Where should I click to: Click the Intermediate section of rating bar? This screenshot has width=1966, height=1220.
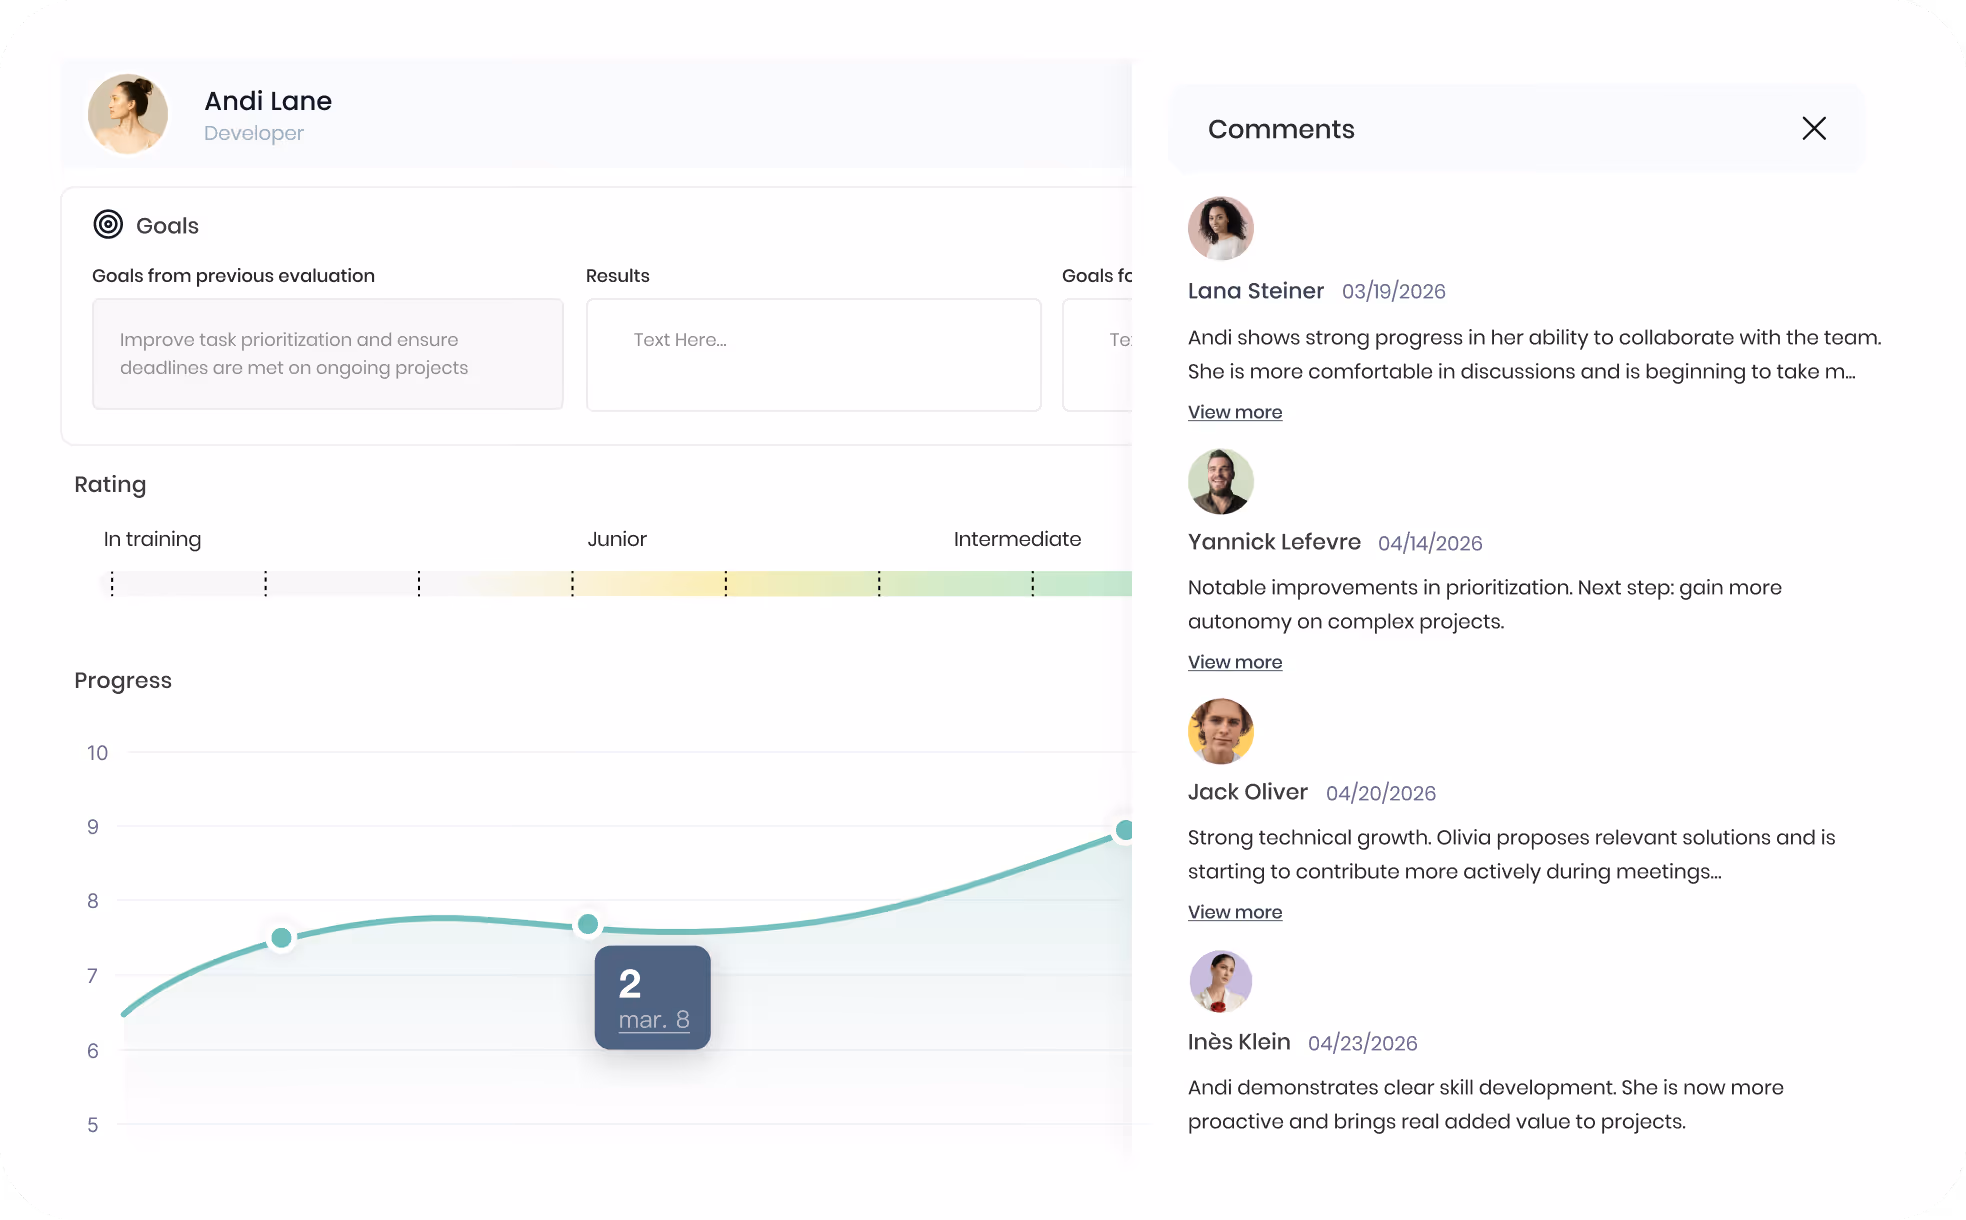[1006, 584]
